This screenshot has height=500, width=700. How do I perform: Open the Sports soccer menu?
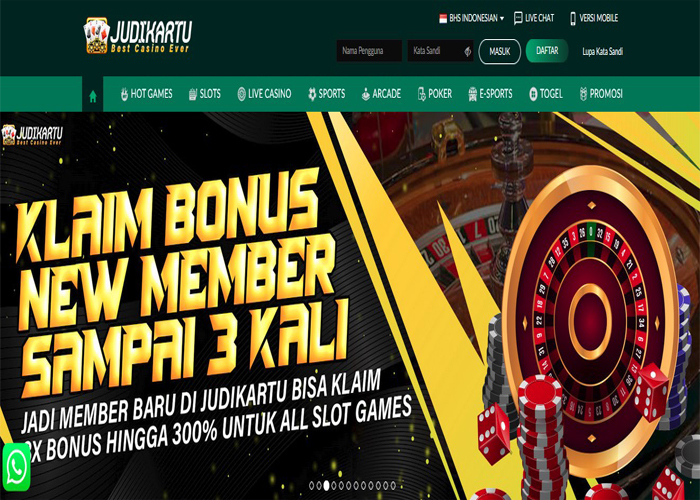pos(326,94)
